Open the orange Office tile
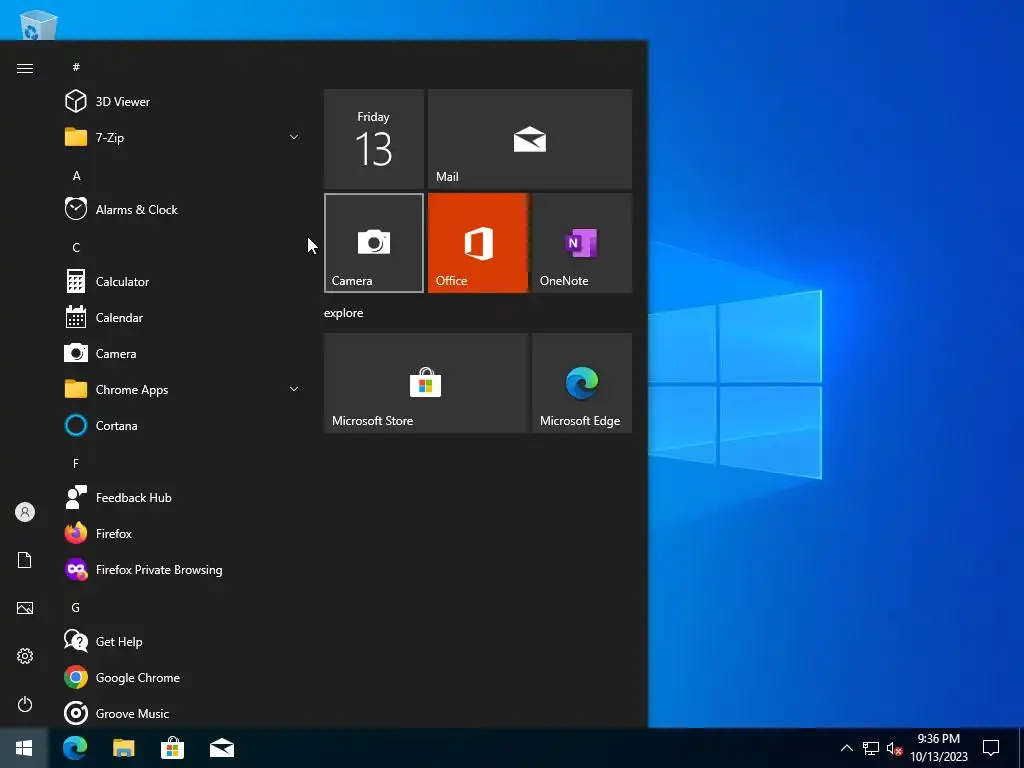 pyautogui.click(x=477, y=243)
